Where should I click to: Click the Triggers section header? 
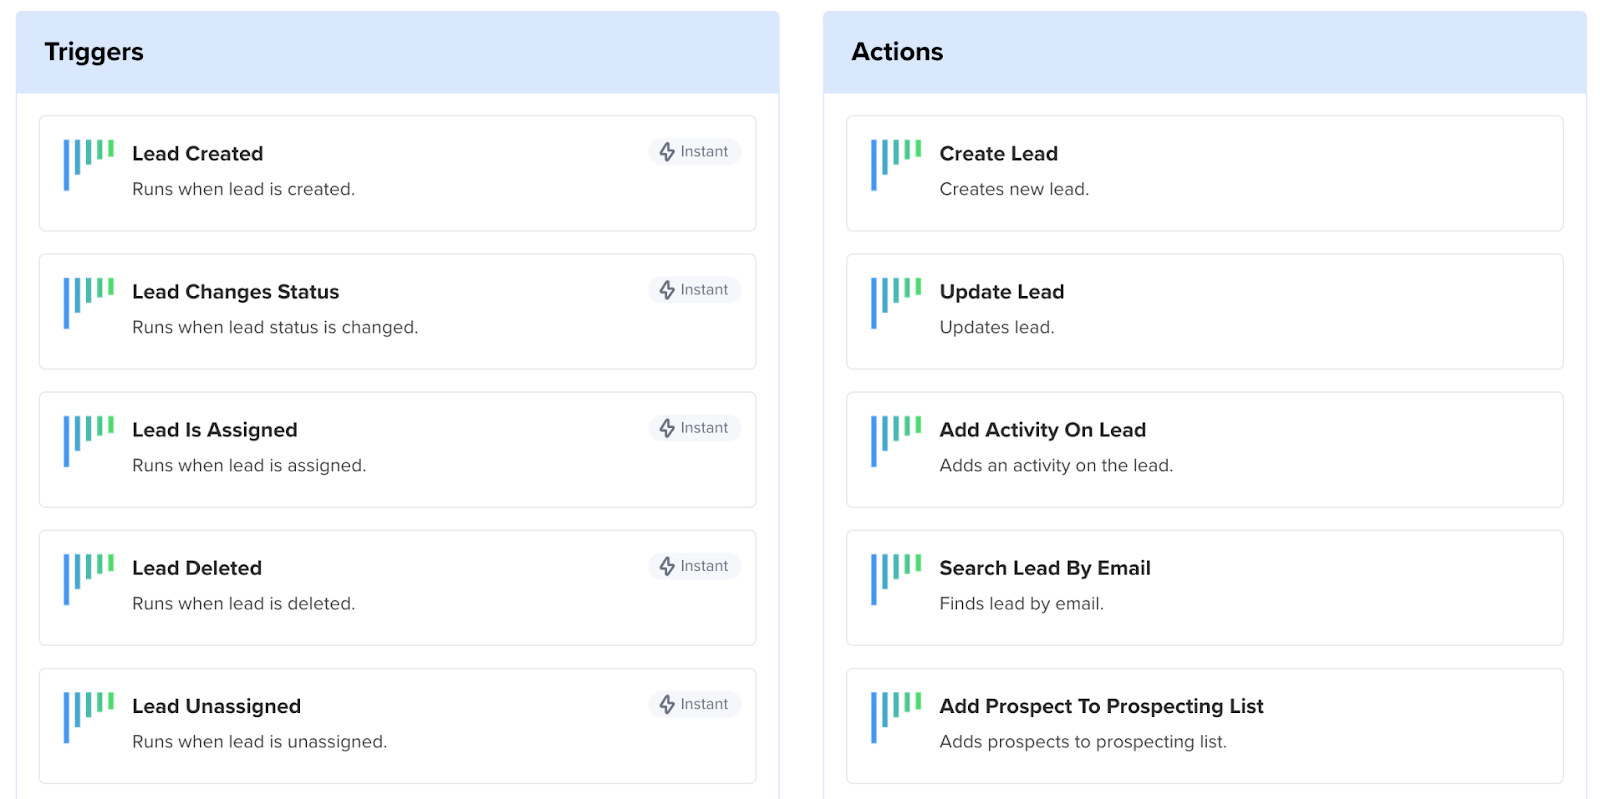[x=94, y=52]
